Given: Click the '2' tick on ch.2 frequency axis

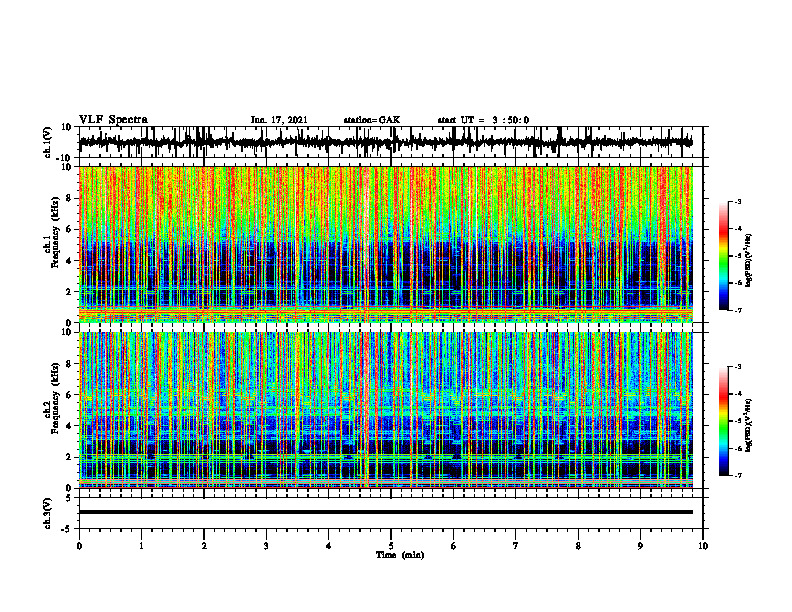Looking at the screenshot, I should pos(69,457).
